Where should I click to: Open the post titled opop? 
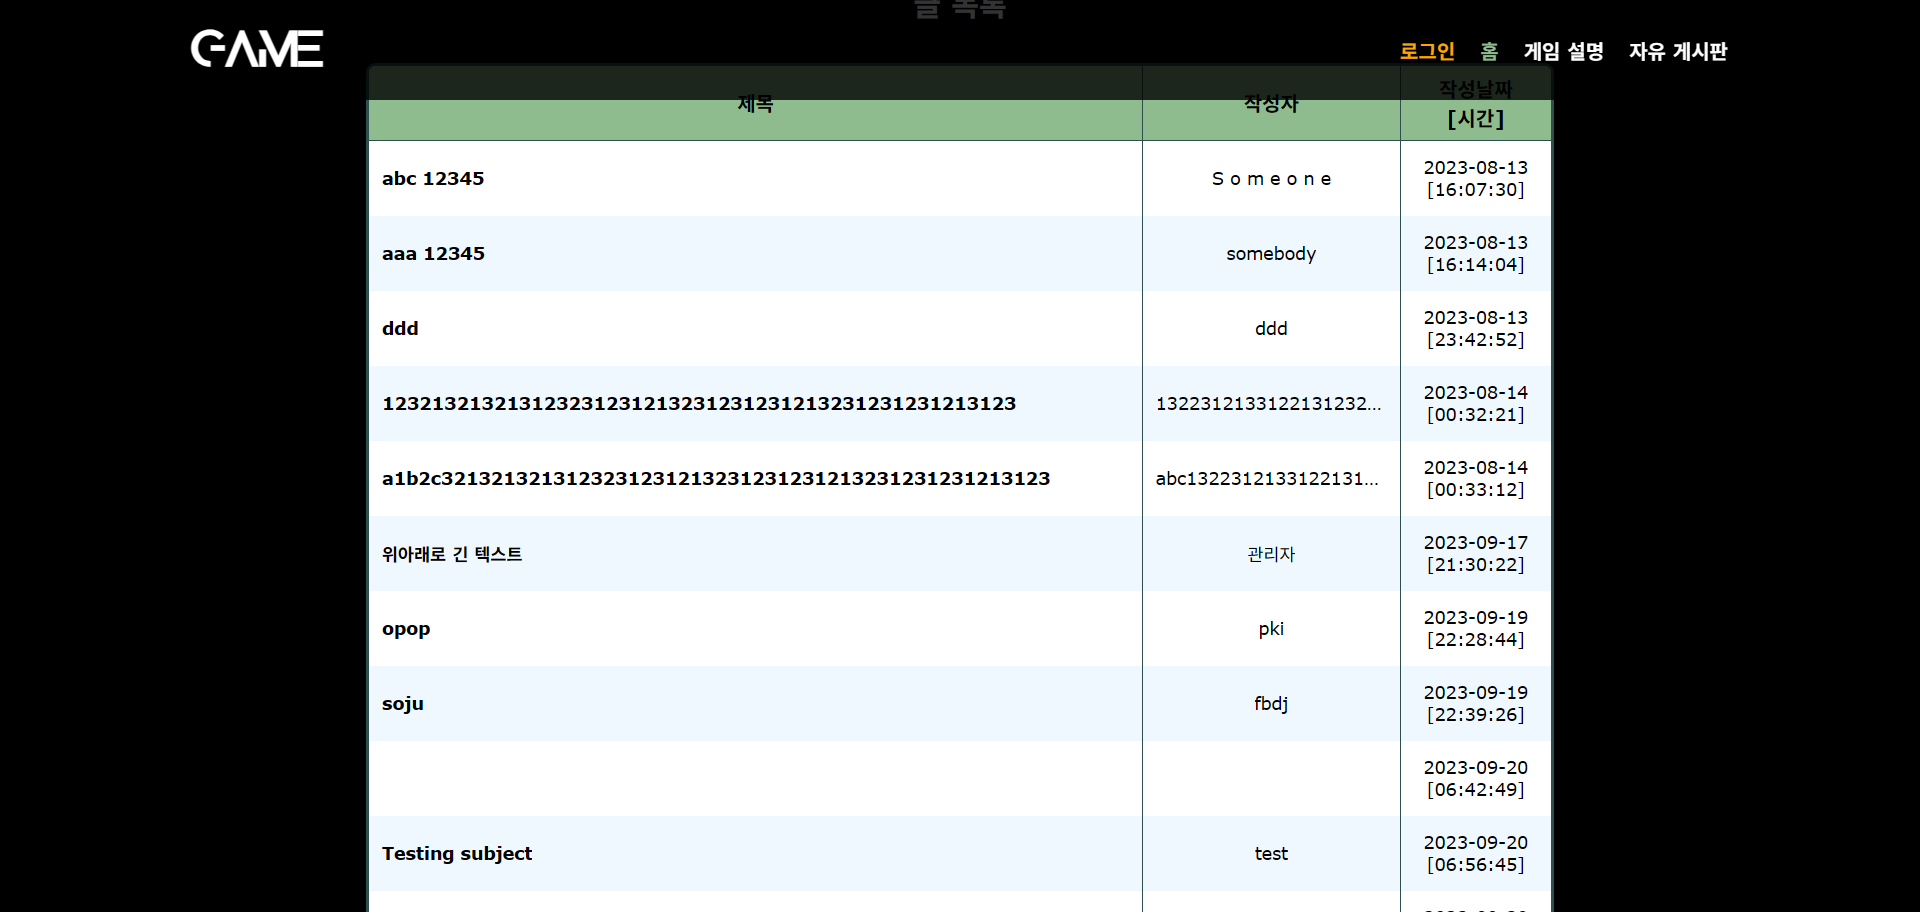(x=406, y=629)
